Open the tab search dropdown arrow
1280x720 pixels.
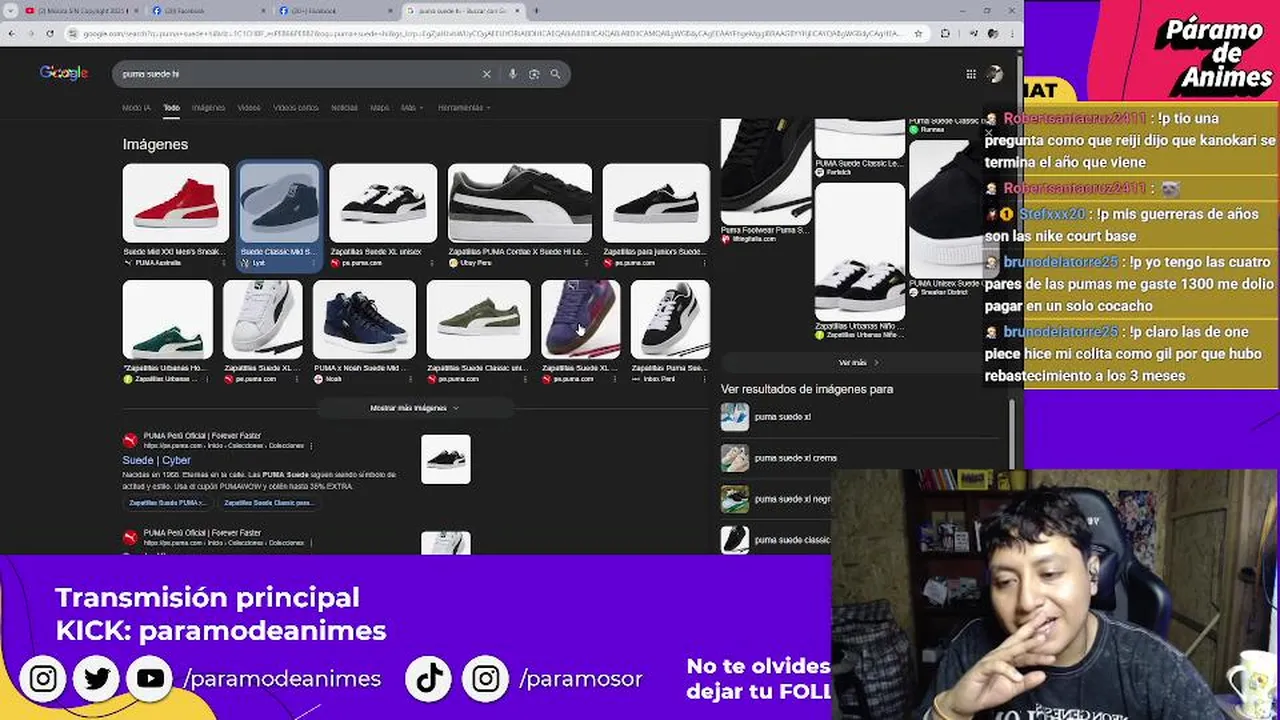(x=11, y=10)
